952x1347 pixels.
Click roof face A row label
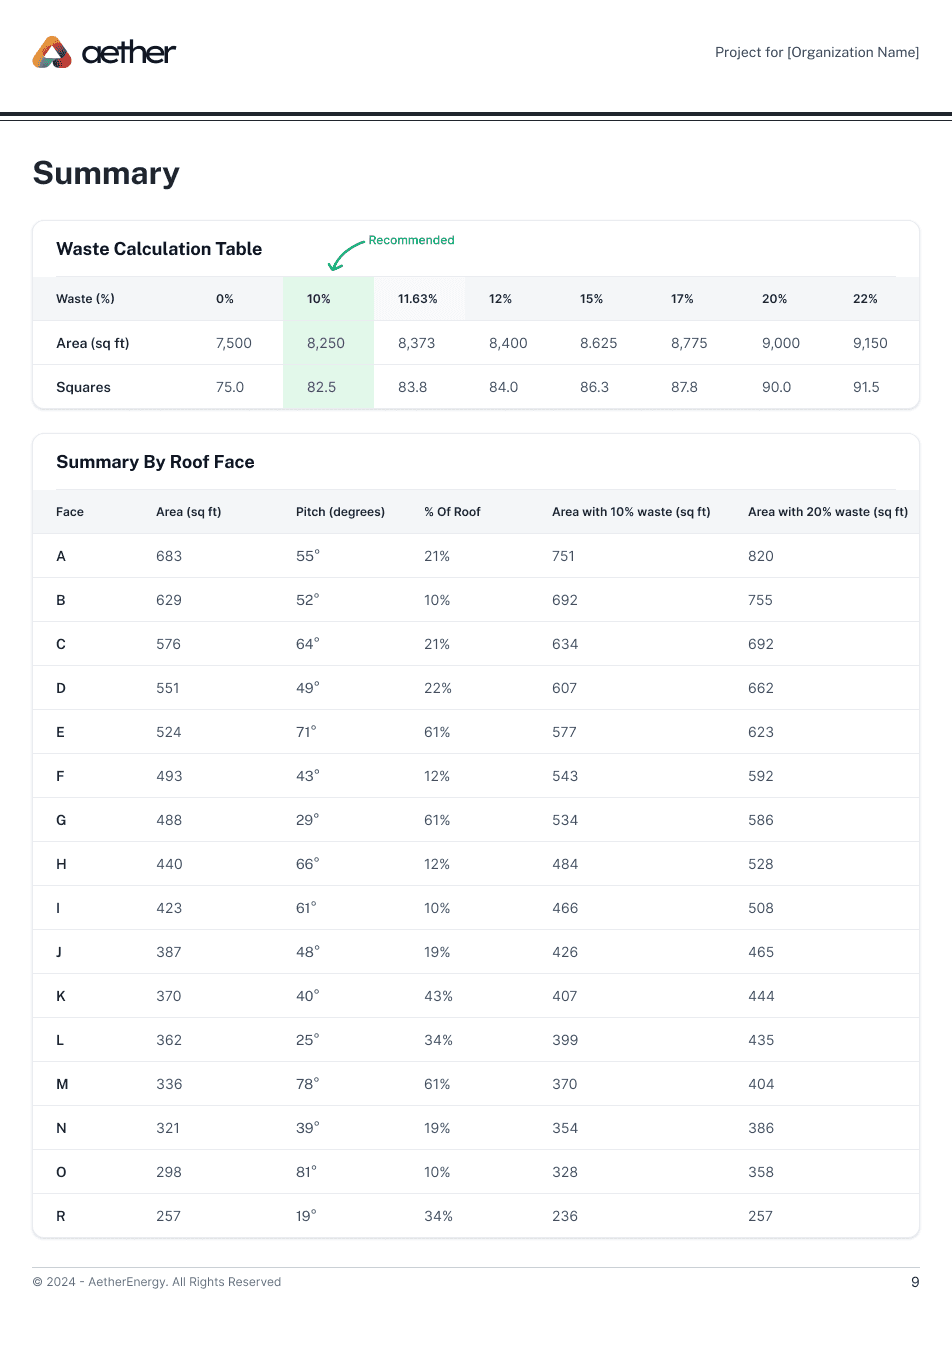(x=61, y=556)
